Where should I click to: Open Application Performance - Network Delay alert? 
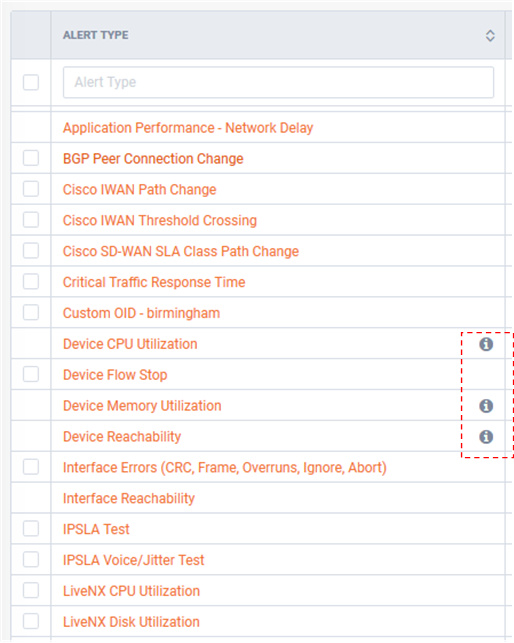coord(188,128)
